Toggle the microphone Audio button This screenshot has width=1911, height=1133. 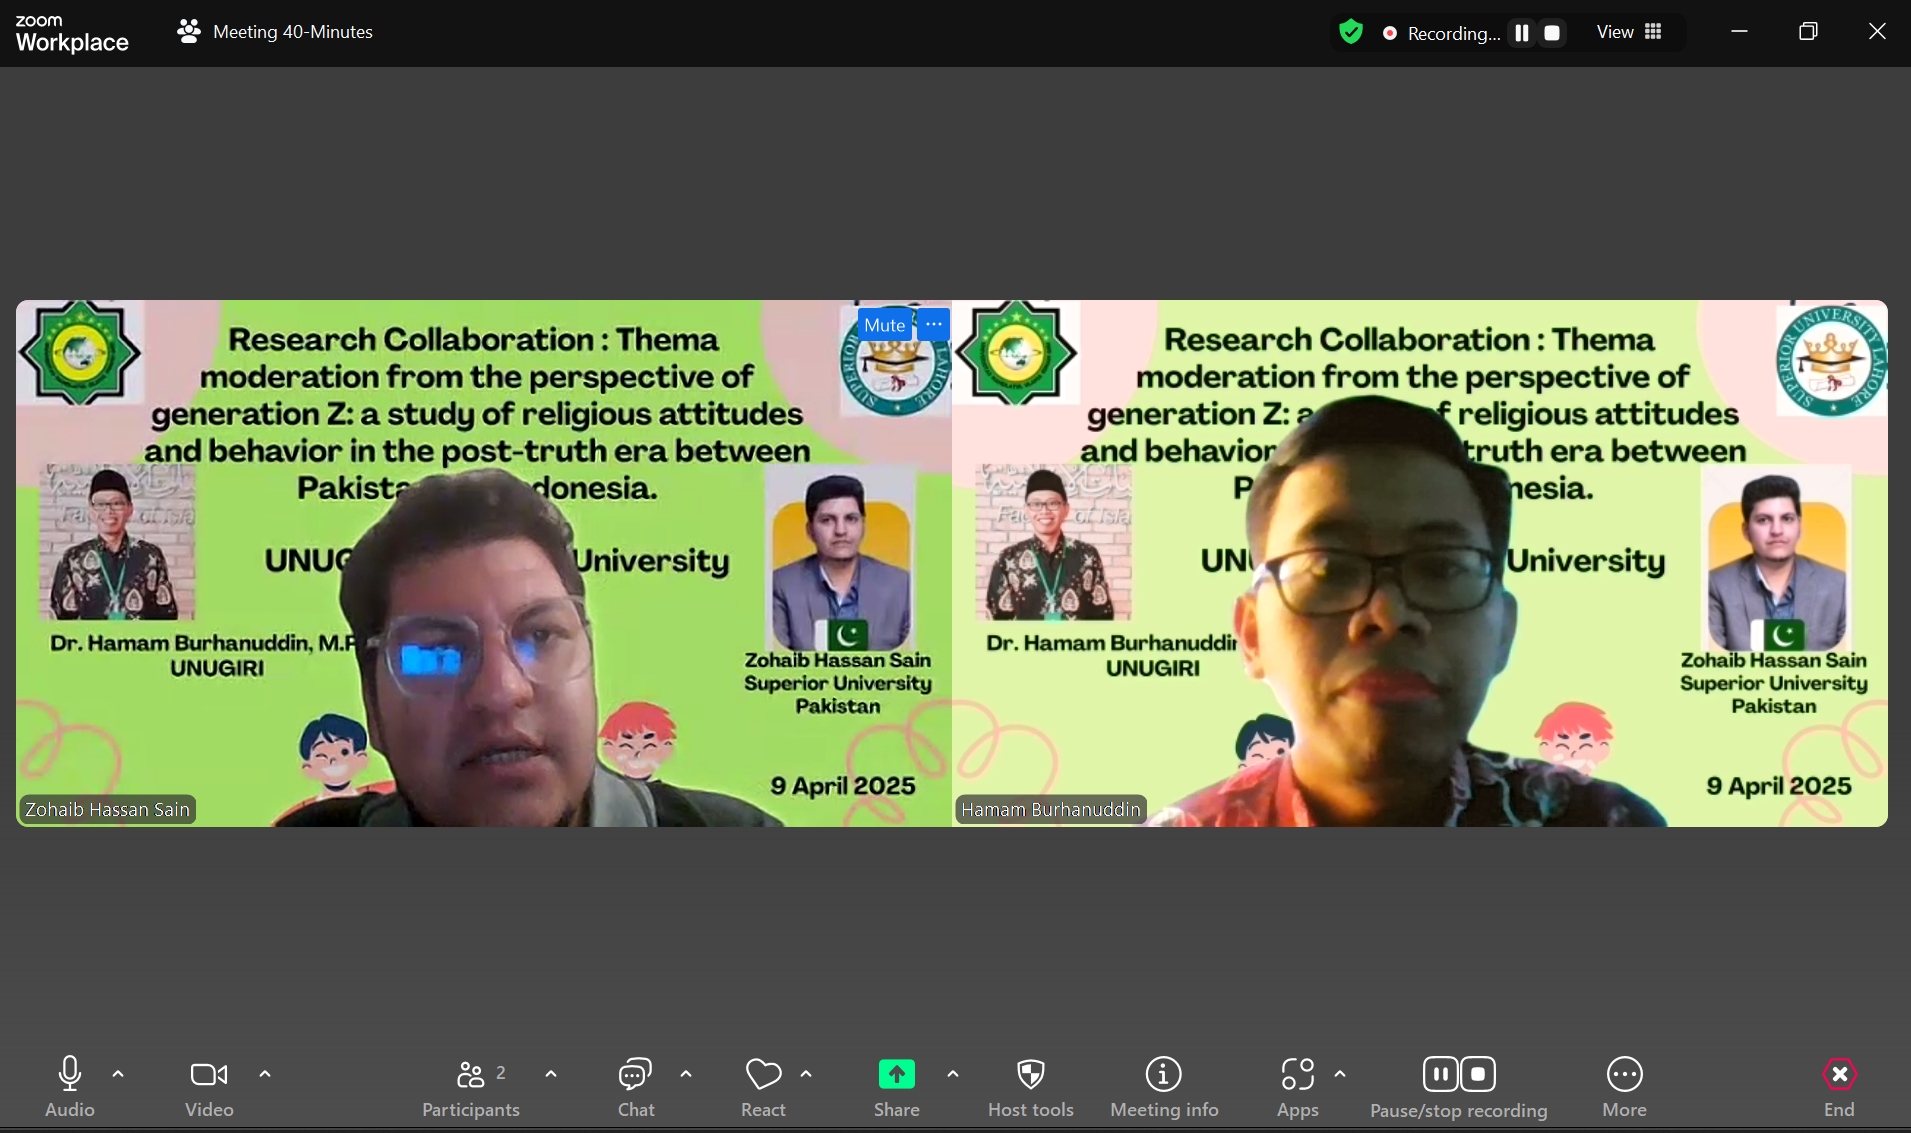point(69,1086)
